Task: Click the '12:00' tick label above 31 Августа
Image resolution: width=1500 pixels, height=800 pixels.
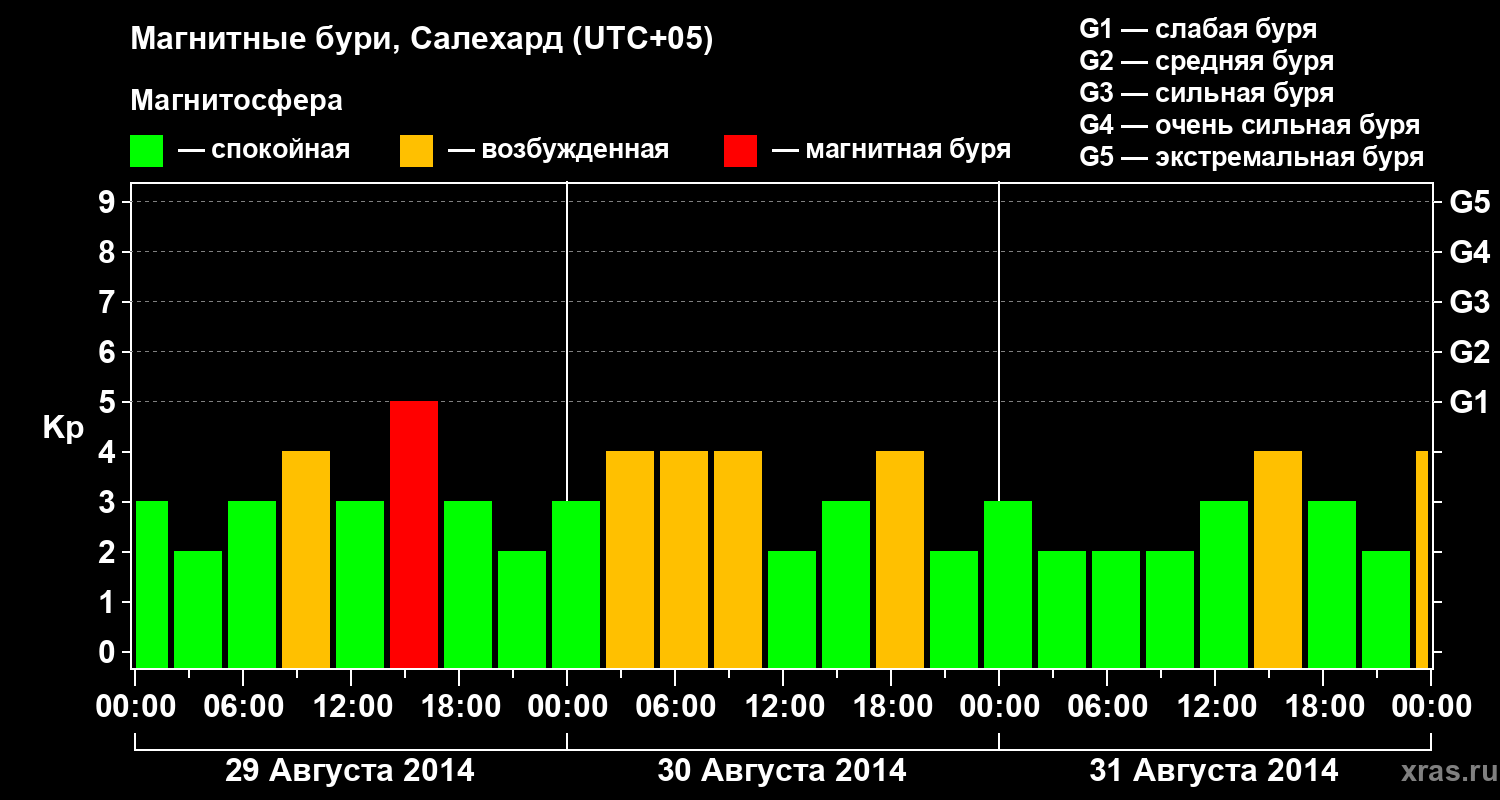Action: 1215,707
